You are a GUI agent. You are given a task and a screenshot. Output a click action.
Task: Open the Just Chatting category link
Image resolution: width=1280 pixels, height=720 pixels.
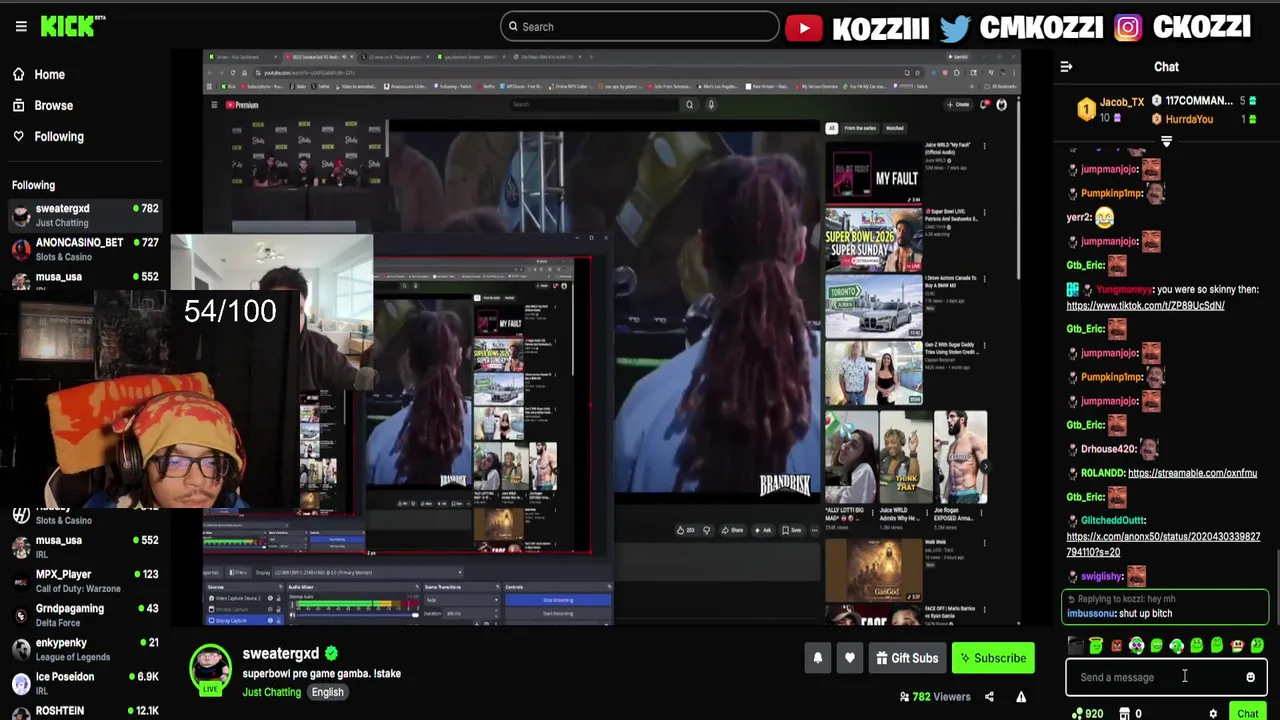[x=271, y=692]
